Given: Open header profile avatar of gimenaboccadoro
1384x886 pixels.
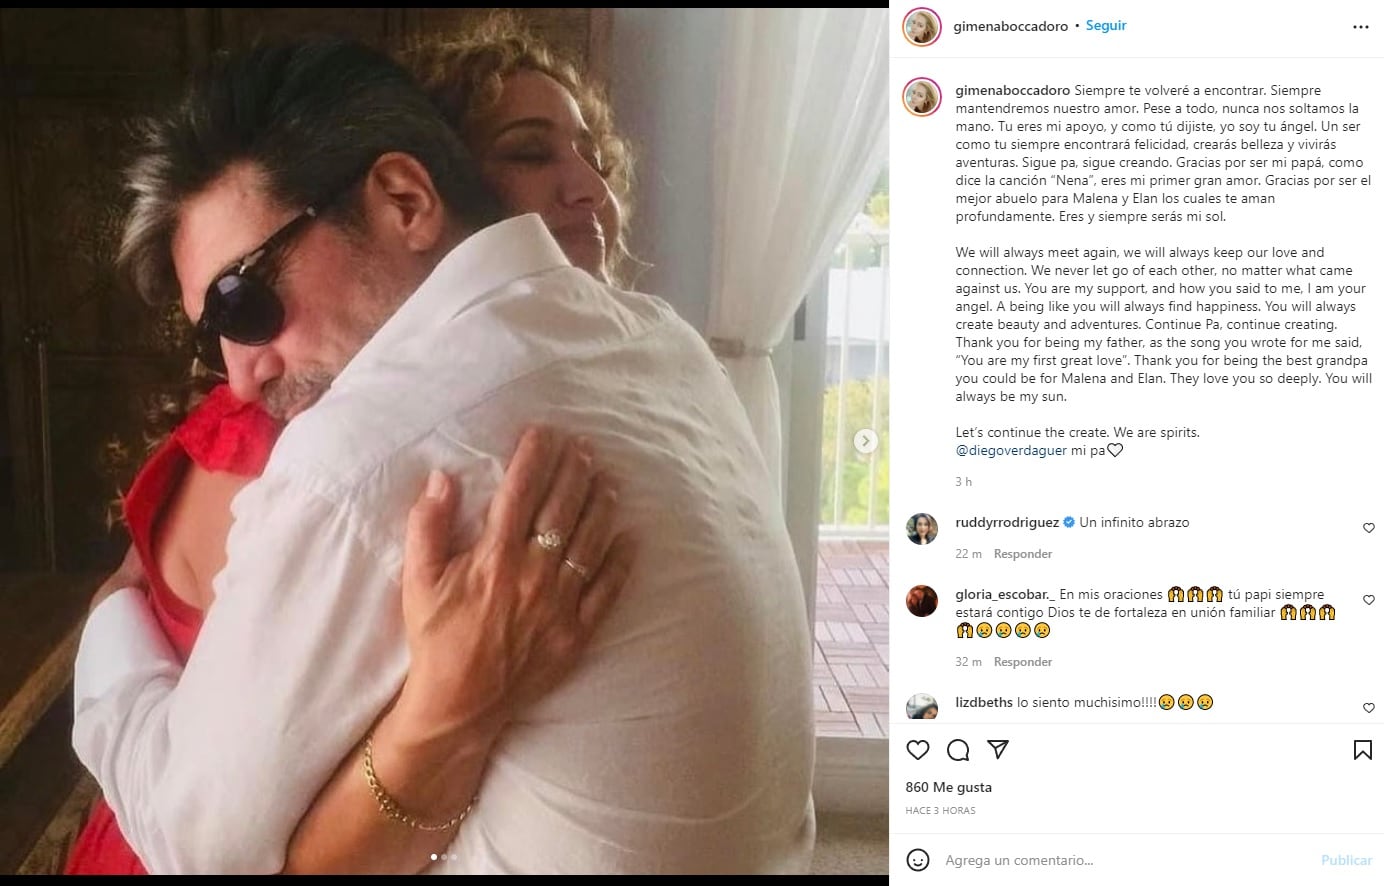Looking at the screenshot, I should [922, 27].
